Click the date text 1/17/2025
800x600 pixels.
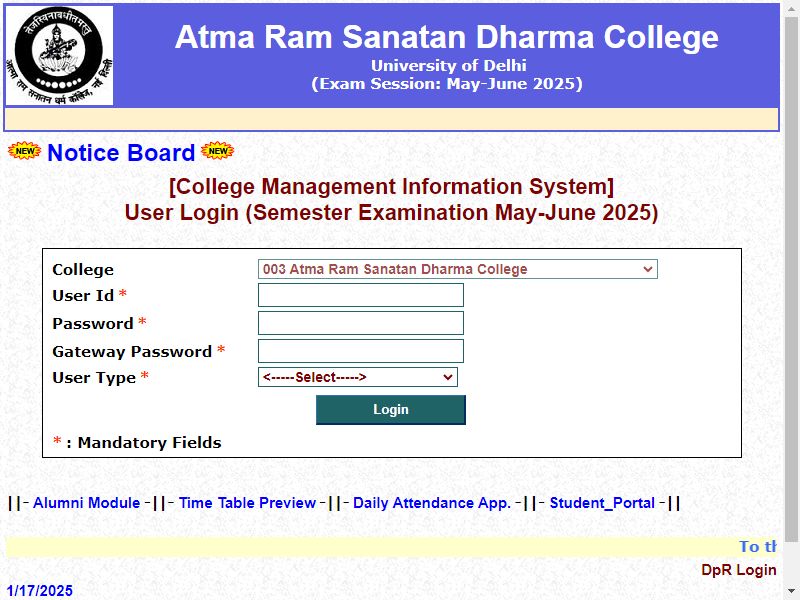pos(39,591)
